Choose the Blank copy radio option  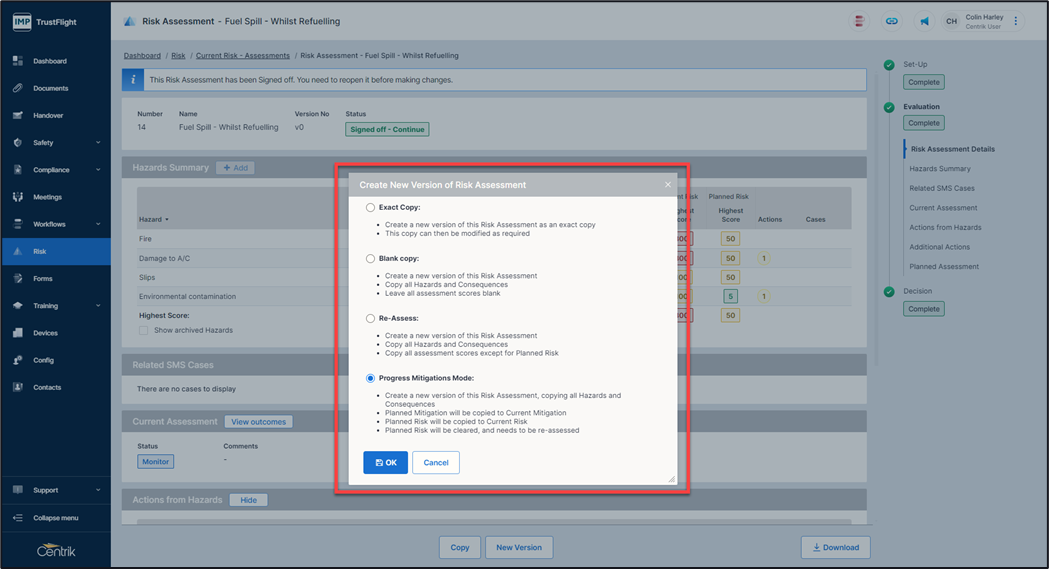click(x=371, y=258)
